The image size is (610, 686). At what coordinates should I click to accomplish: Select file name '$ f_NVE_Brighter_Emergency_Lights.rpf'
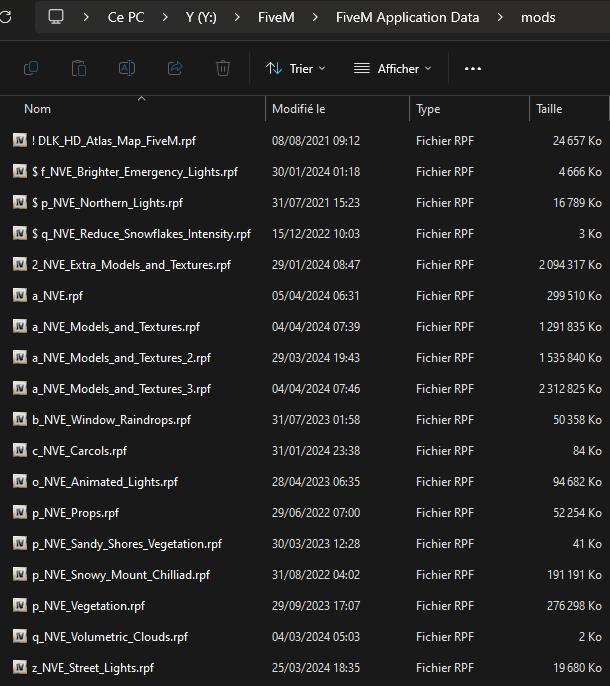(x=135, y=172)
